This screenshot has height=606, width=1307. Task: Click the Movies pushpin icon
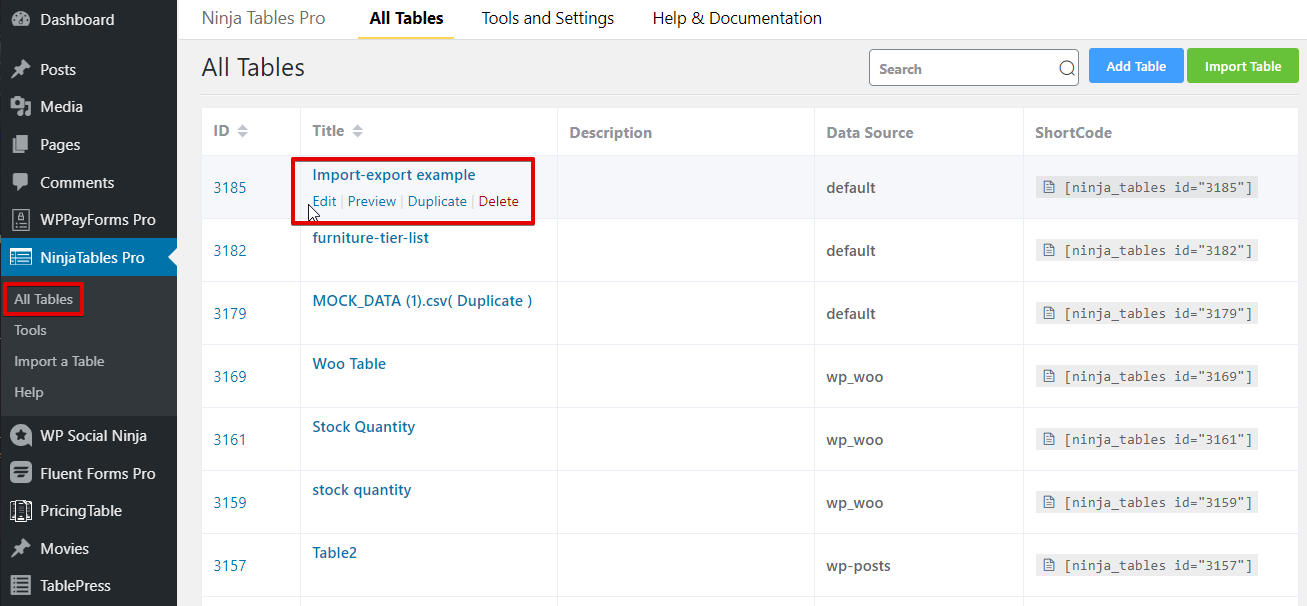20,548
